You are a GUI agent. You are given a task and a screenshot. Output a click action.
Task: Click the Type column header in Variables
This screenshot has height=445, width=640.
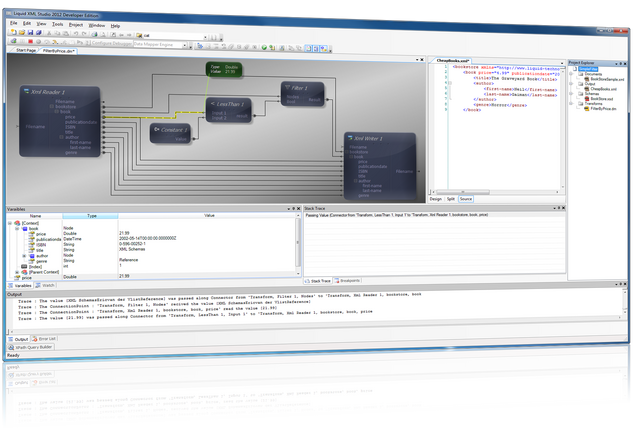(x=91, y=216)
